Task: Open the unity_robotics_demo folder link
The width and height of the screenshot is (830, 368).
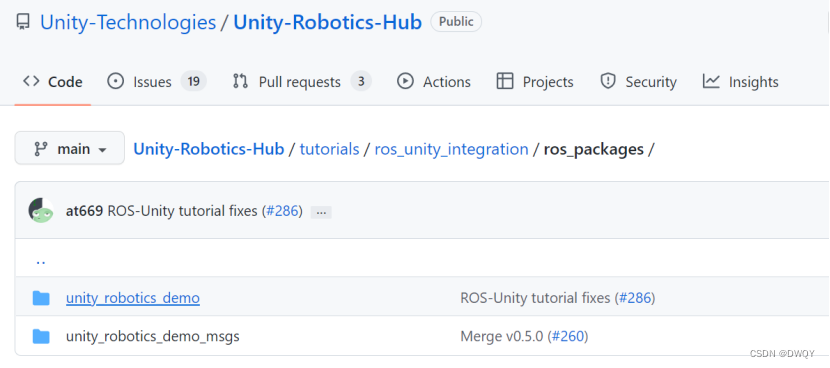Action: pos(133,298)
